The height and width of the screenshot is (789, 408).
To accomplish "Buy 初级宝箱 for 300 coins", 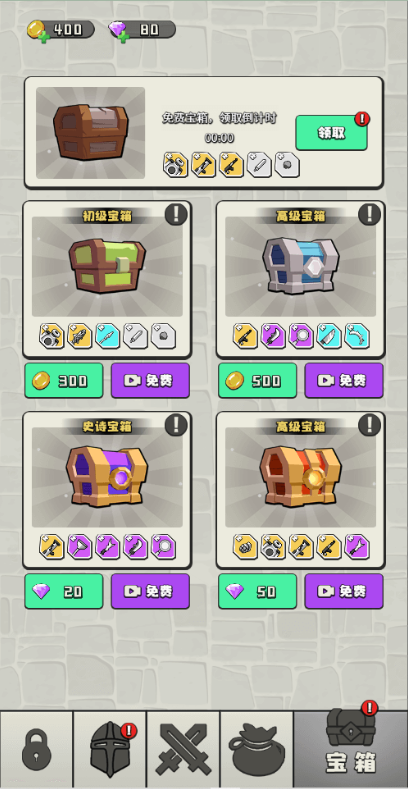I will 64,381.
